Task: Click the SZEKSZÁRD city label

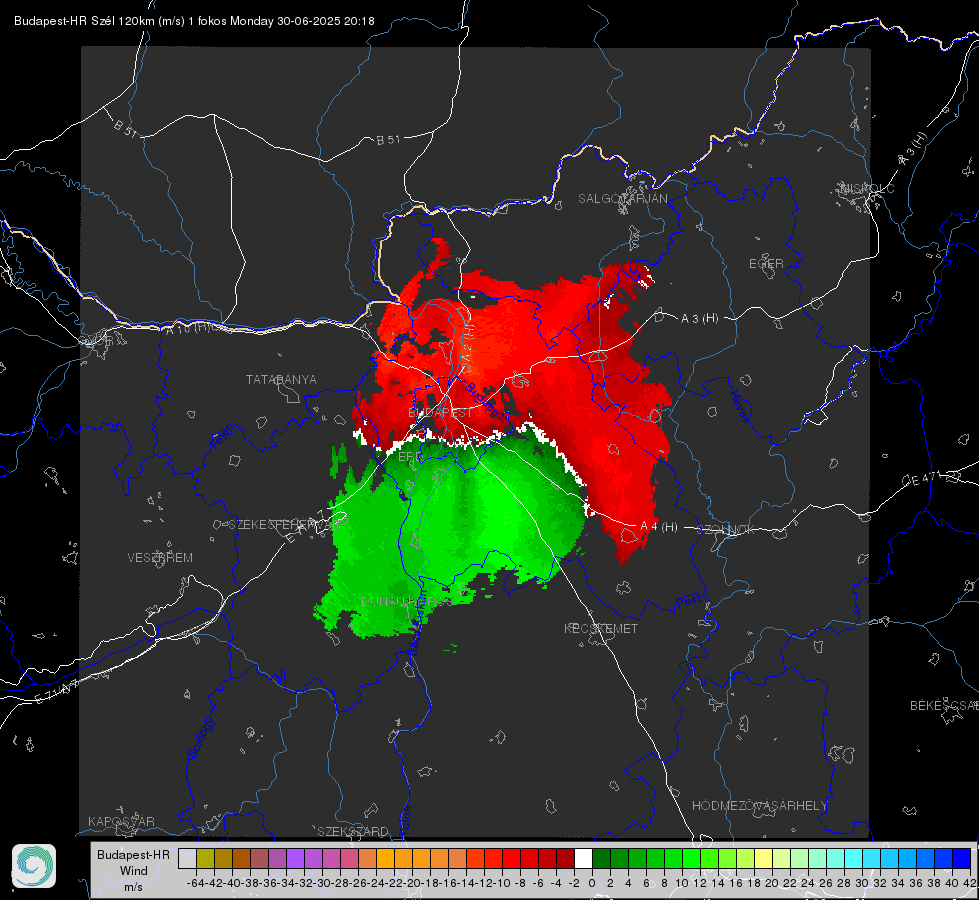Action: [353, 831]
